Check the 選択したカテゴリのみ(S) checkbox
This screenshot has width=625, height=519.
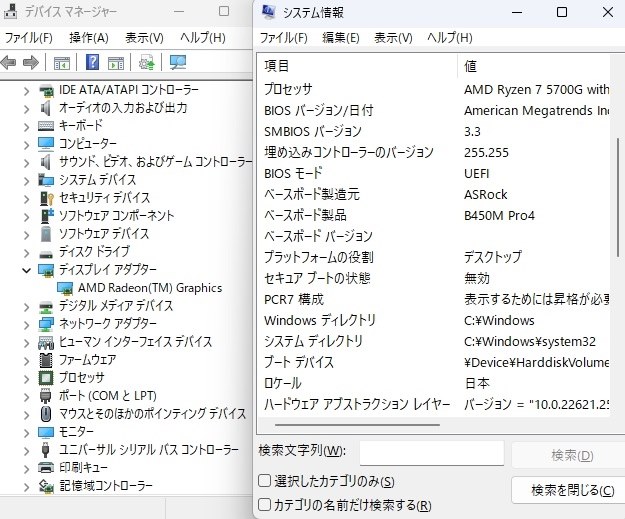pyautogui.click(x=265, y=481)
